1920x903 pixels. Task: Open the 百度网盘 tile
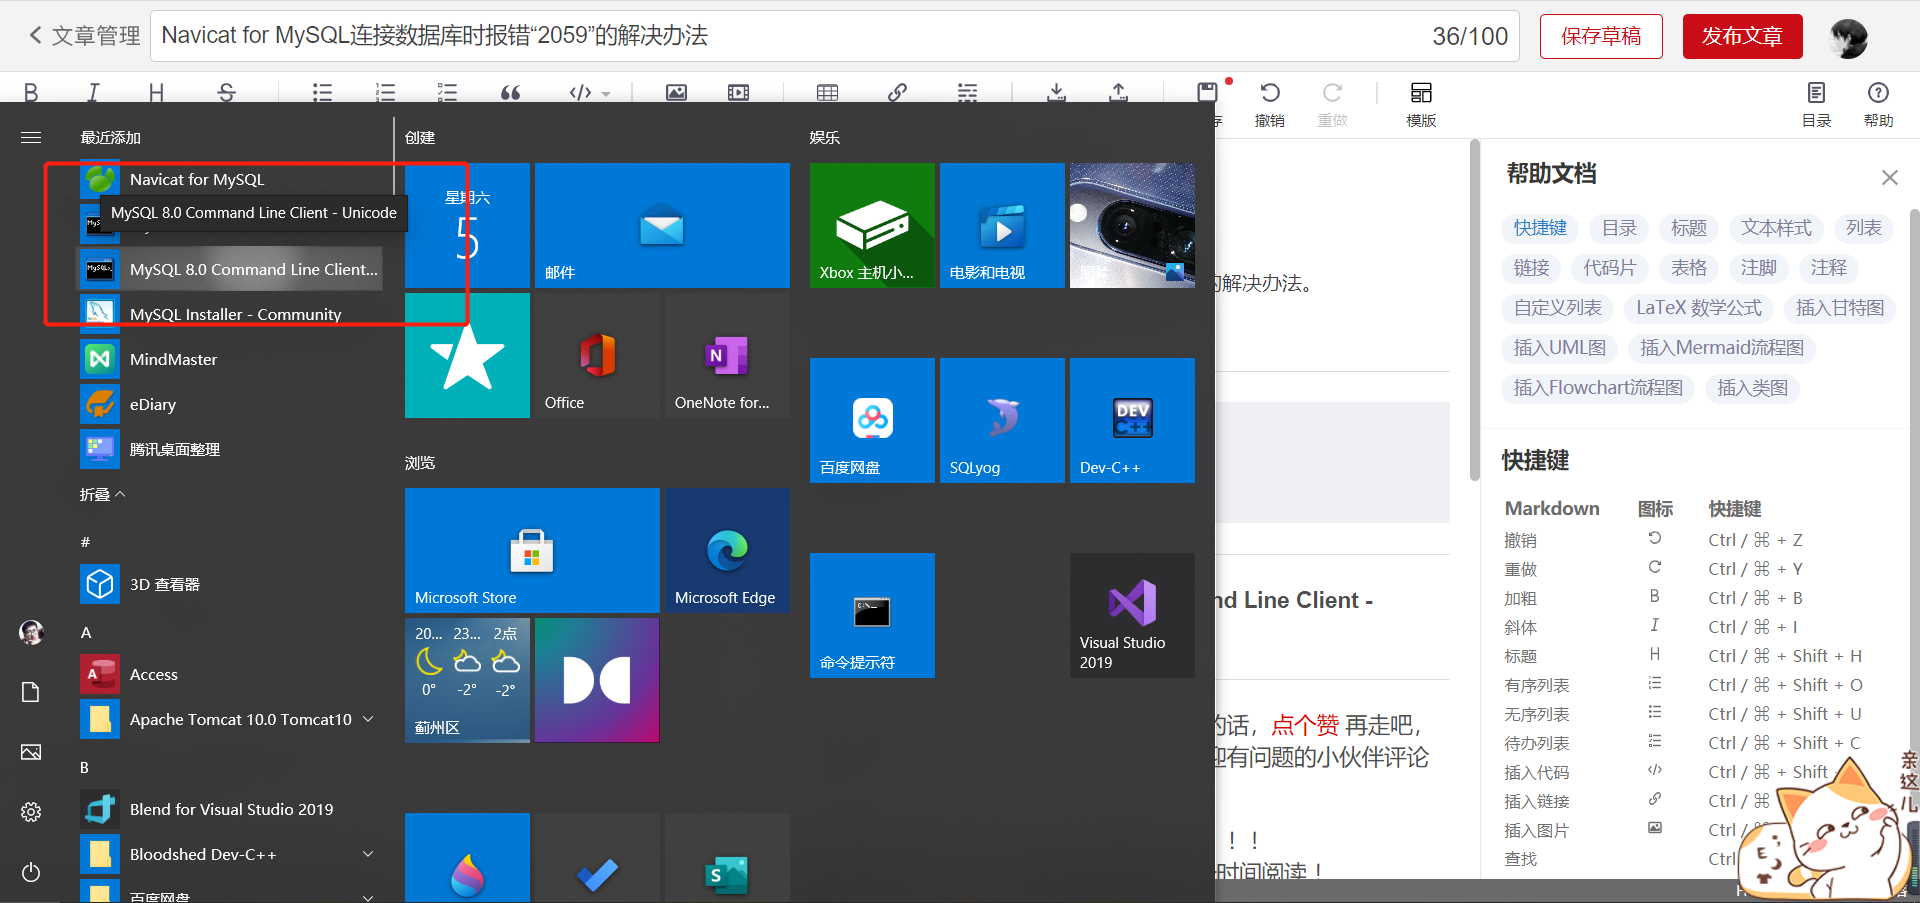tap(872, 420)
